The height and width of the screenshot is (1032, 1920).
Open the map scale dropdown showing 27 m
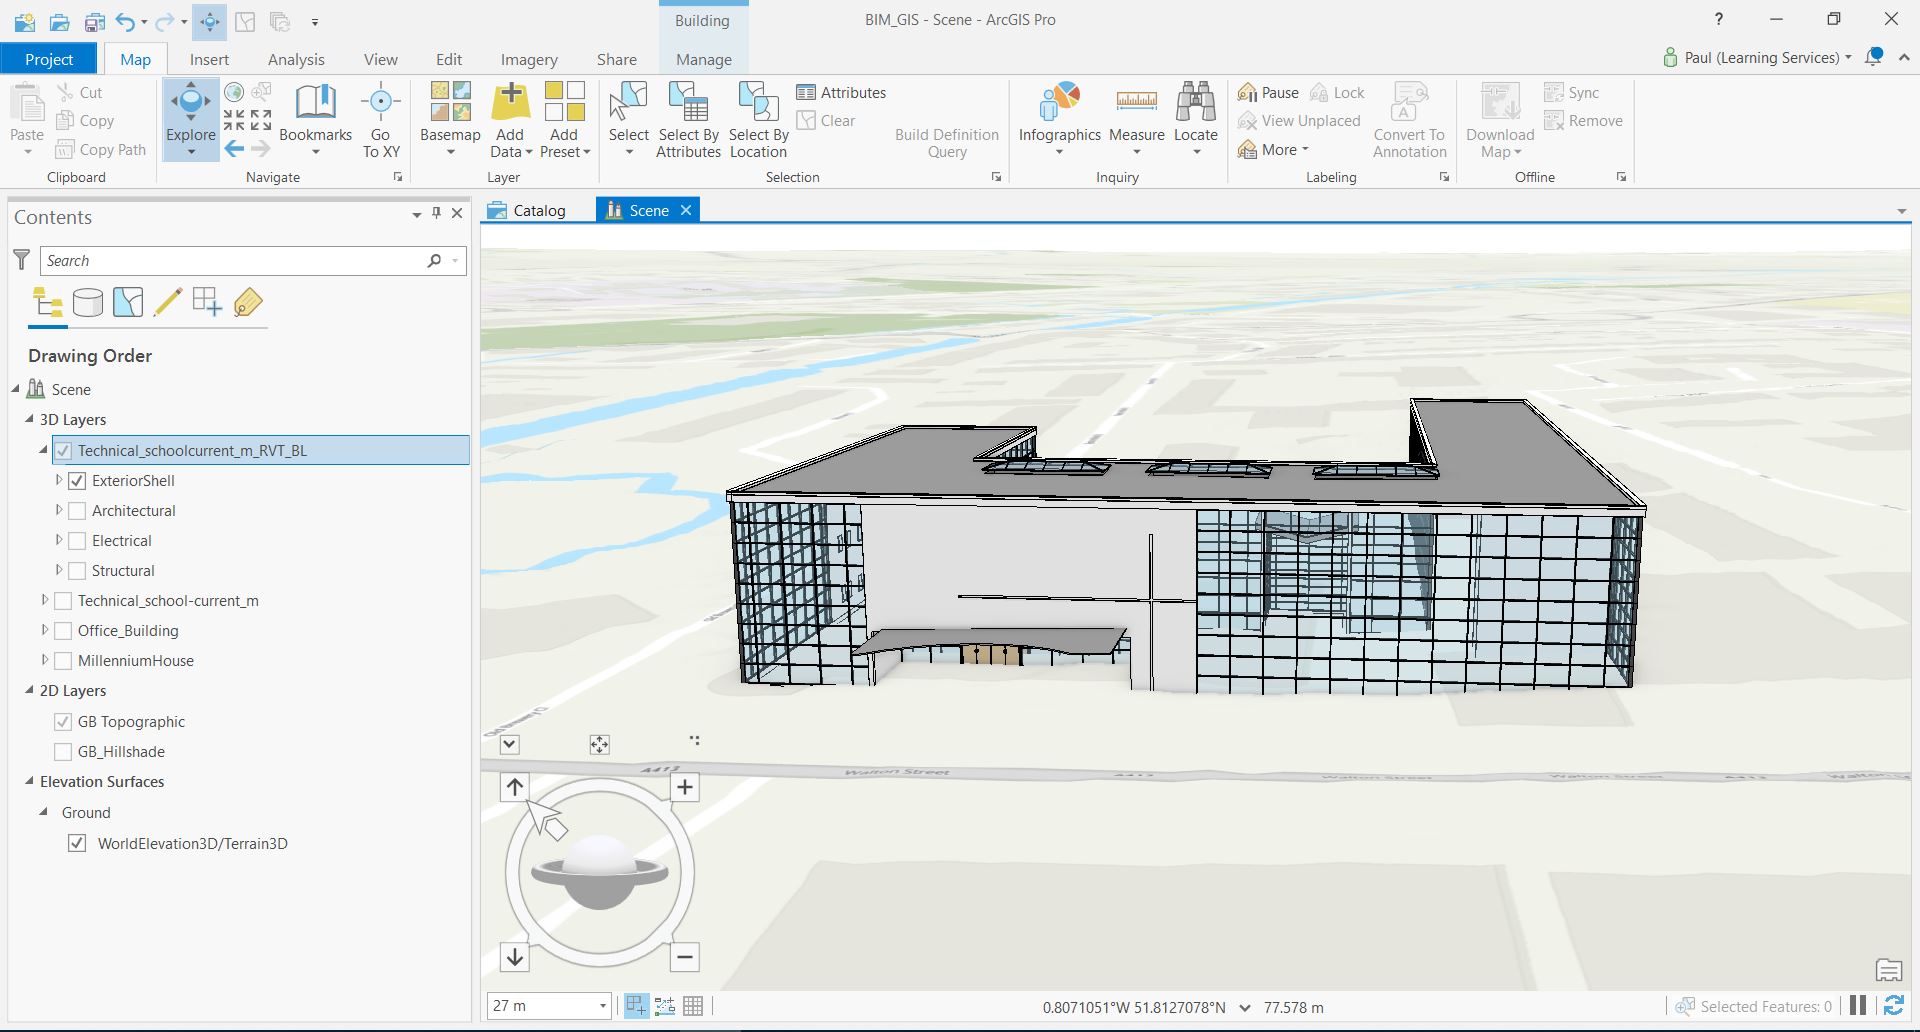tap(602, 1006)
